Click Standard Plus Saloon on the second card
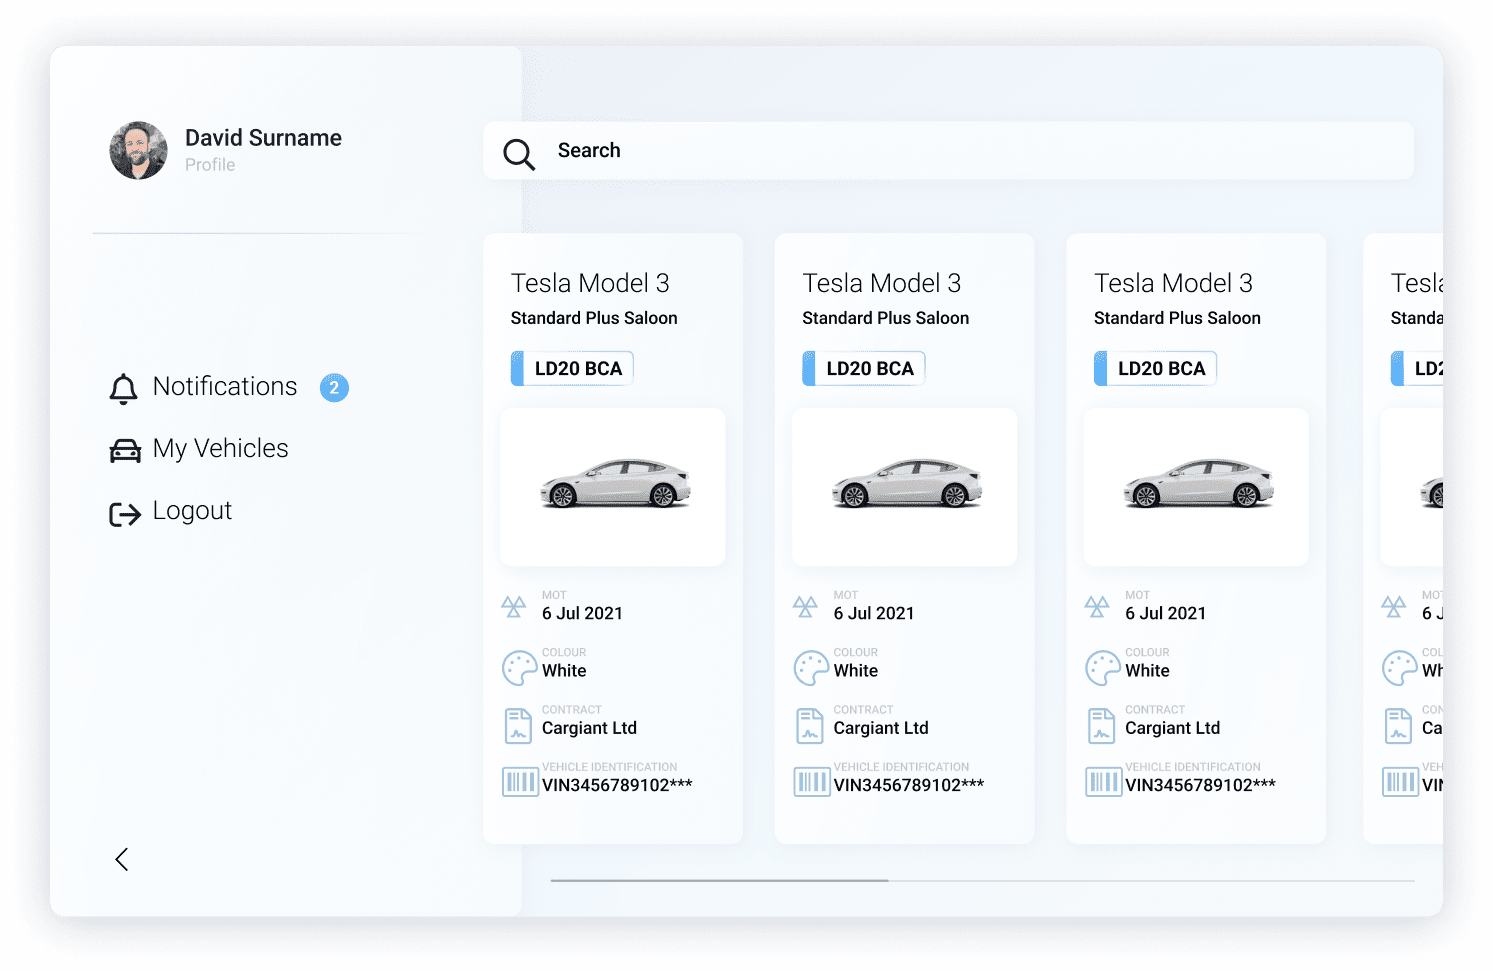Image resolution: width=1493 pixels, height=971 pixels. pyautogui.click(x=886, y=318)
